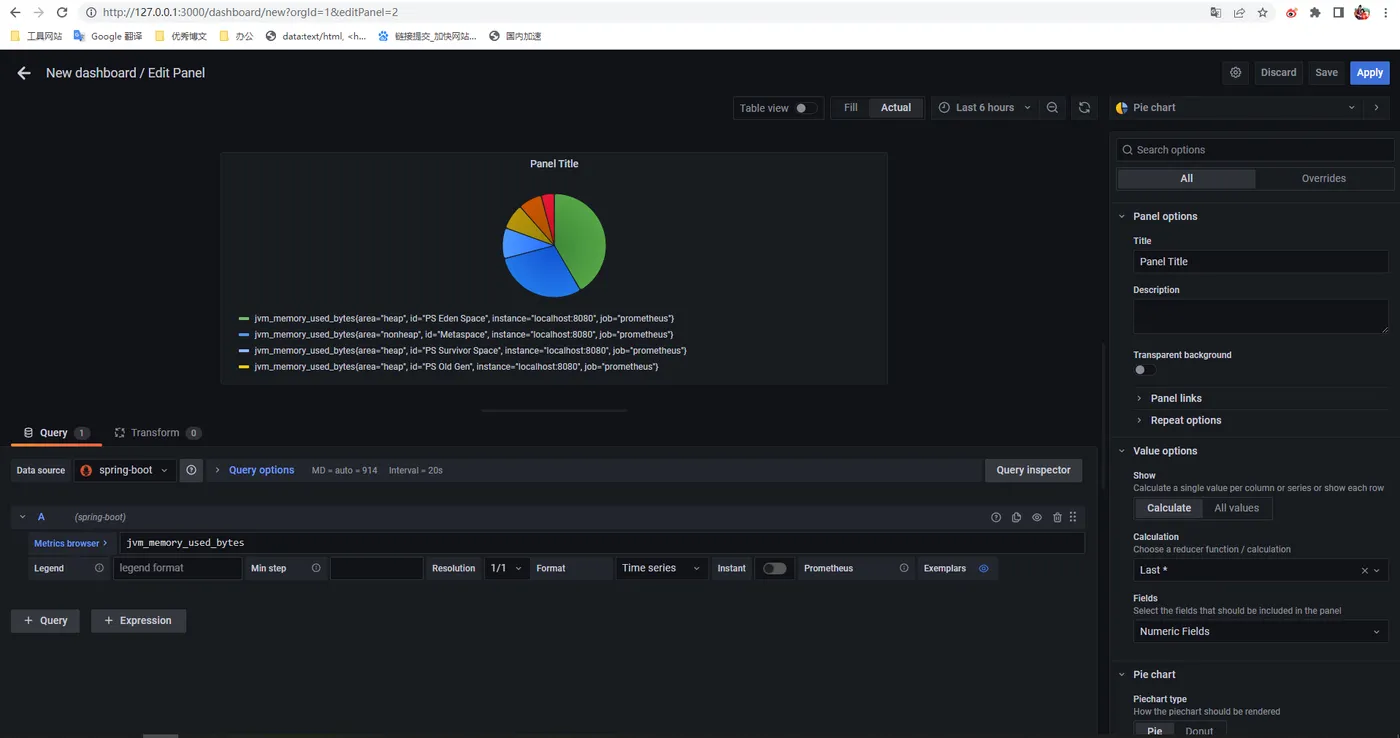Click the yellow PS Old Gen legend swatch
Image resolution: width=1400 pixels, height=738 pixels.
[243, 367]
